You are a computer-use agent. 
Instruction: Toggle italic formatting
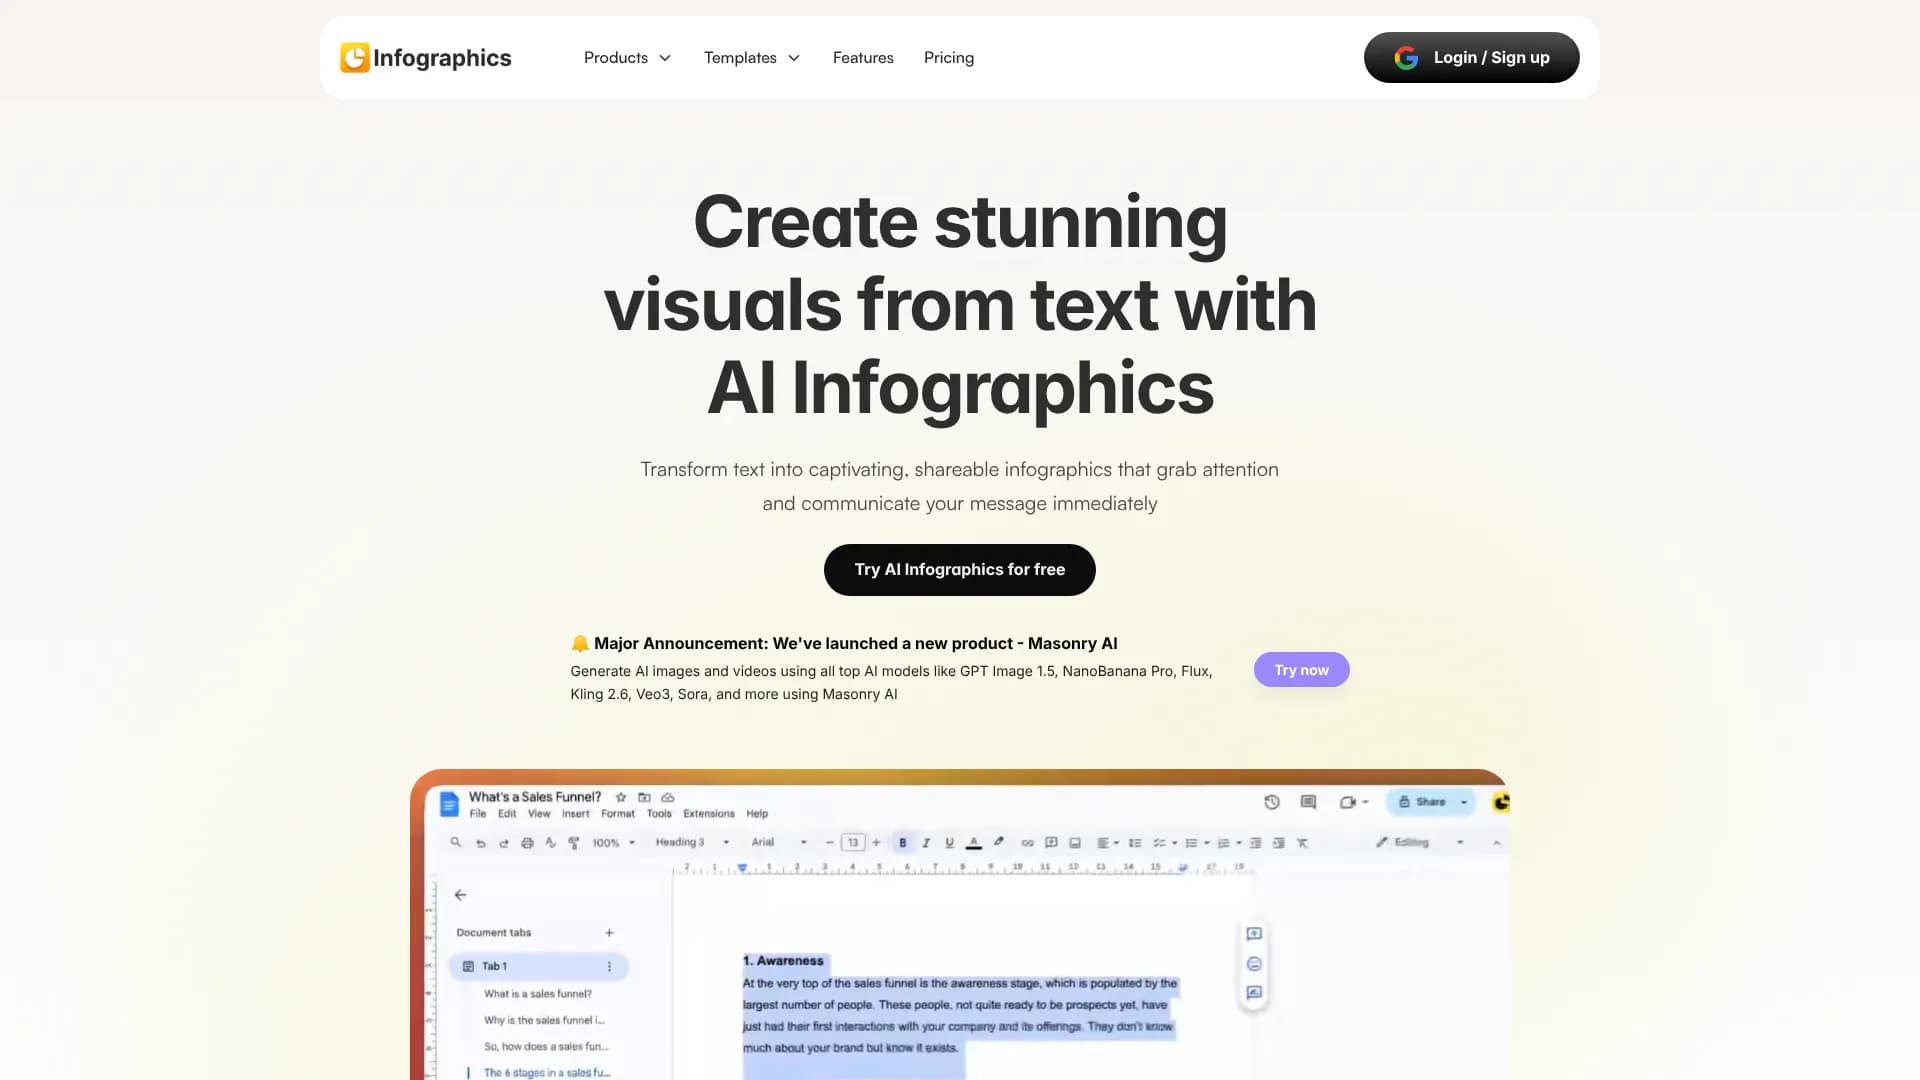[926, 842]
